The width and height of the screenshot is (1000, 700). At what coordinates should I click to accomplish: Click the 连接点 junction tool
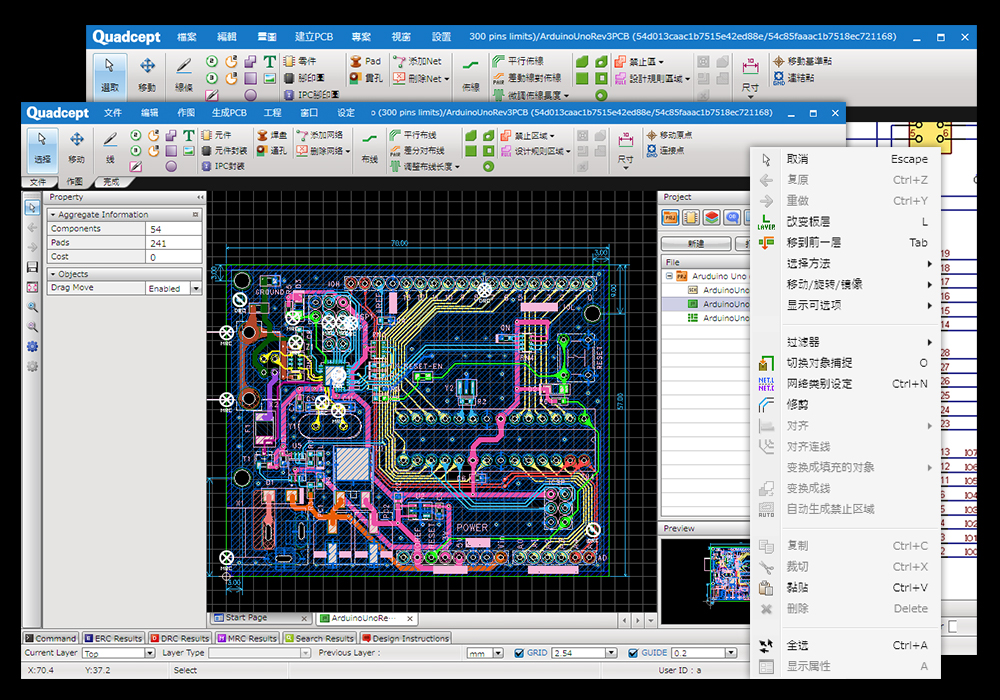tap(665, 151)
